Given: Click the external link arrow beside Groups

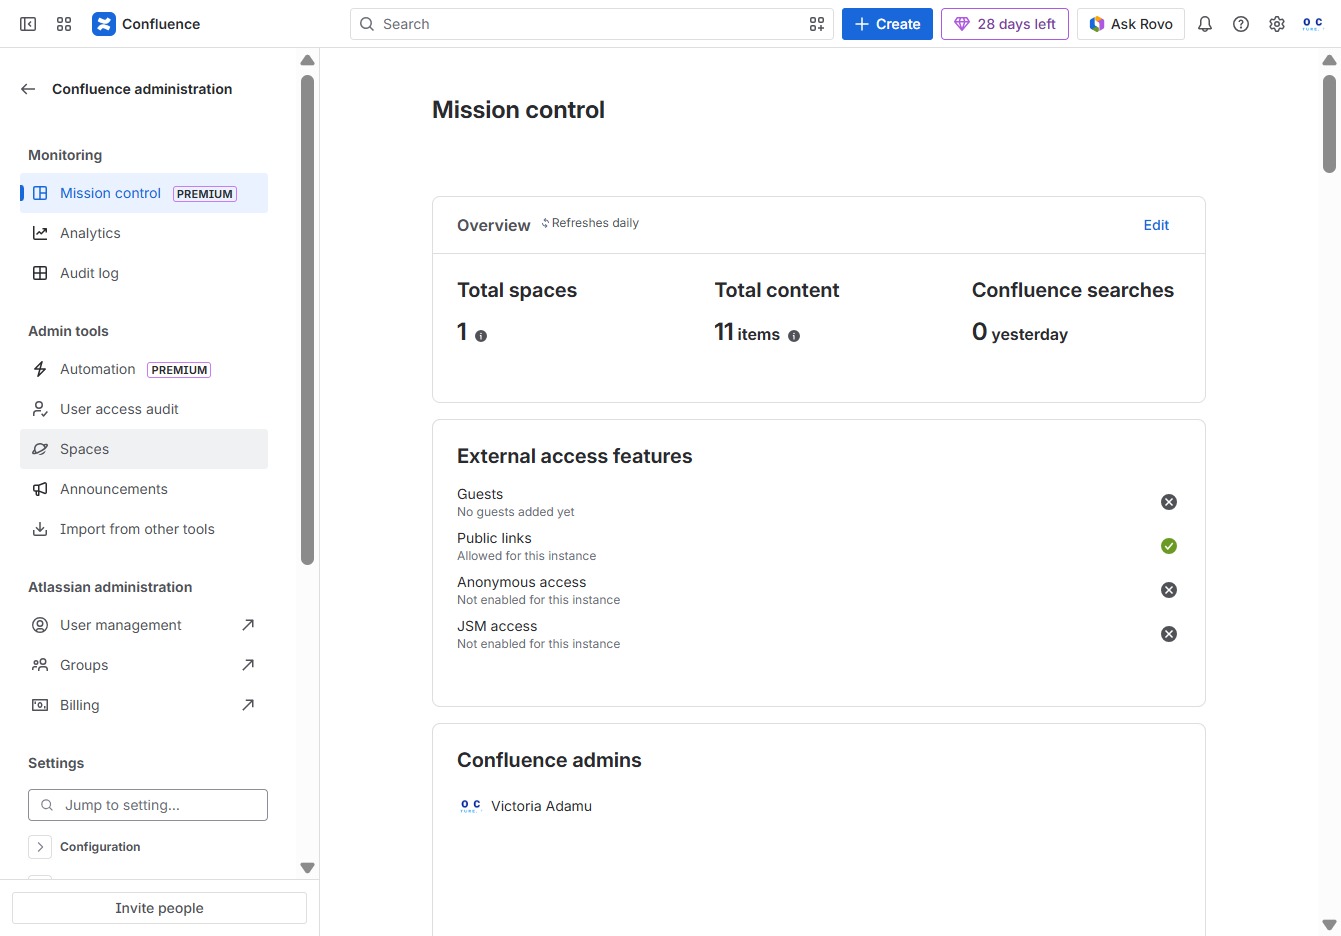Looking at the screenshot, I should (248, 665).
